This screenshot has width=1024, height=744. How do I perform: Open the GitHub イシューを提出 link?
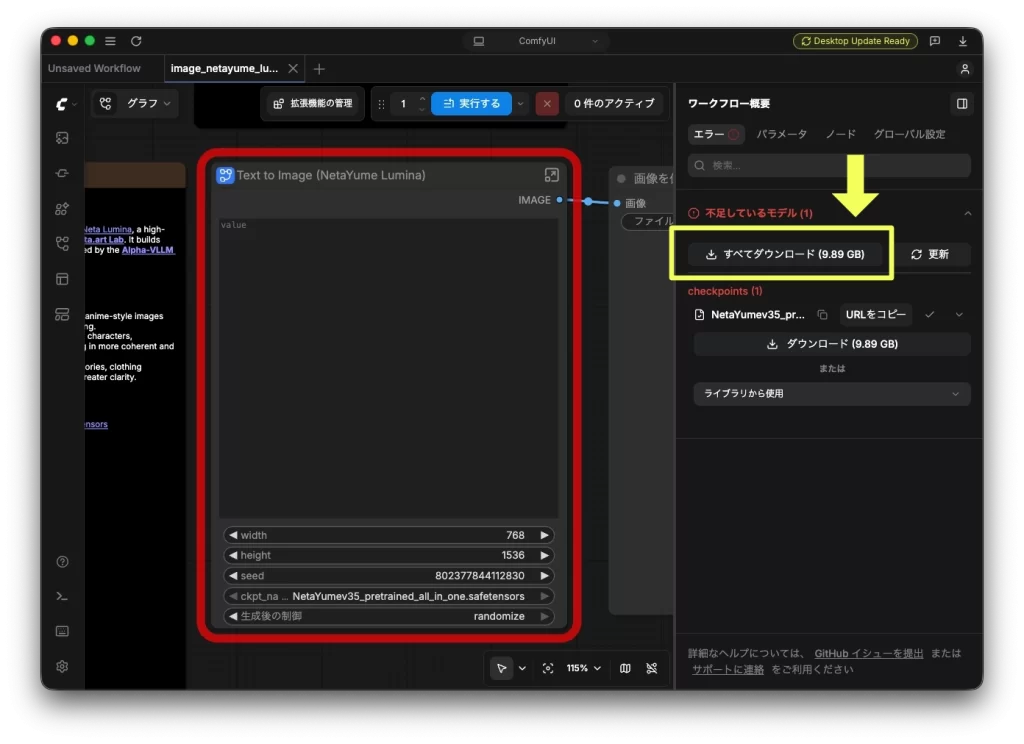pyautogui.click(x=869, y=653)
